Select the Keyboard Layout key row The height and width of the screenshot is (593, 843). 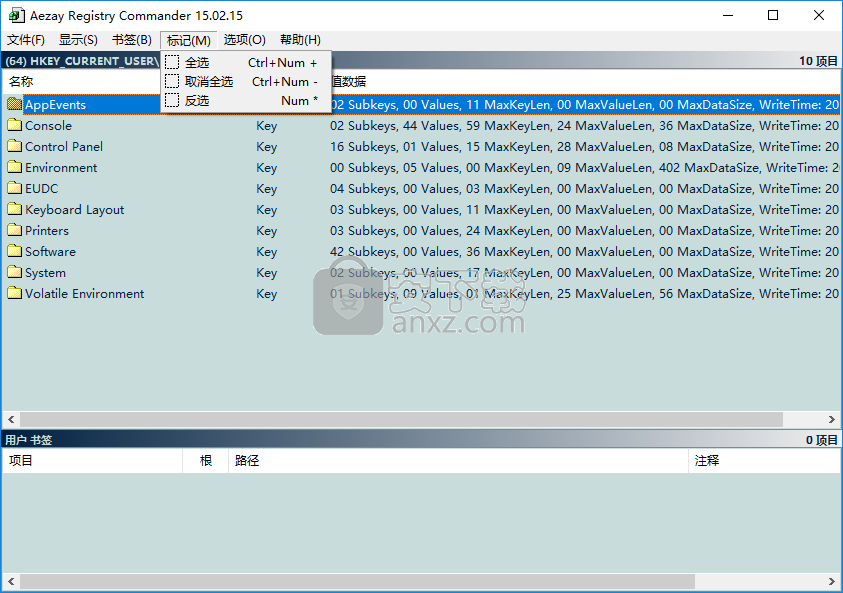pos(422,209)
